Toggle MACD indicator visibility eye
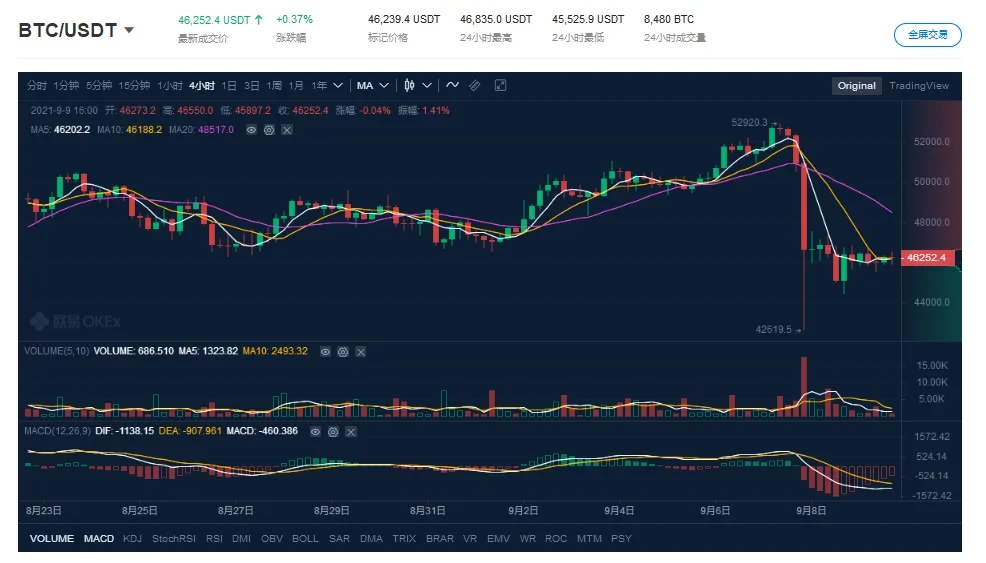Screen dimensions: 986x563 pos(315,431)
